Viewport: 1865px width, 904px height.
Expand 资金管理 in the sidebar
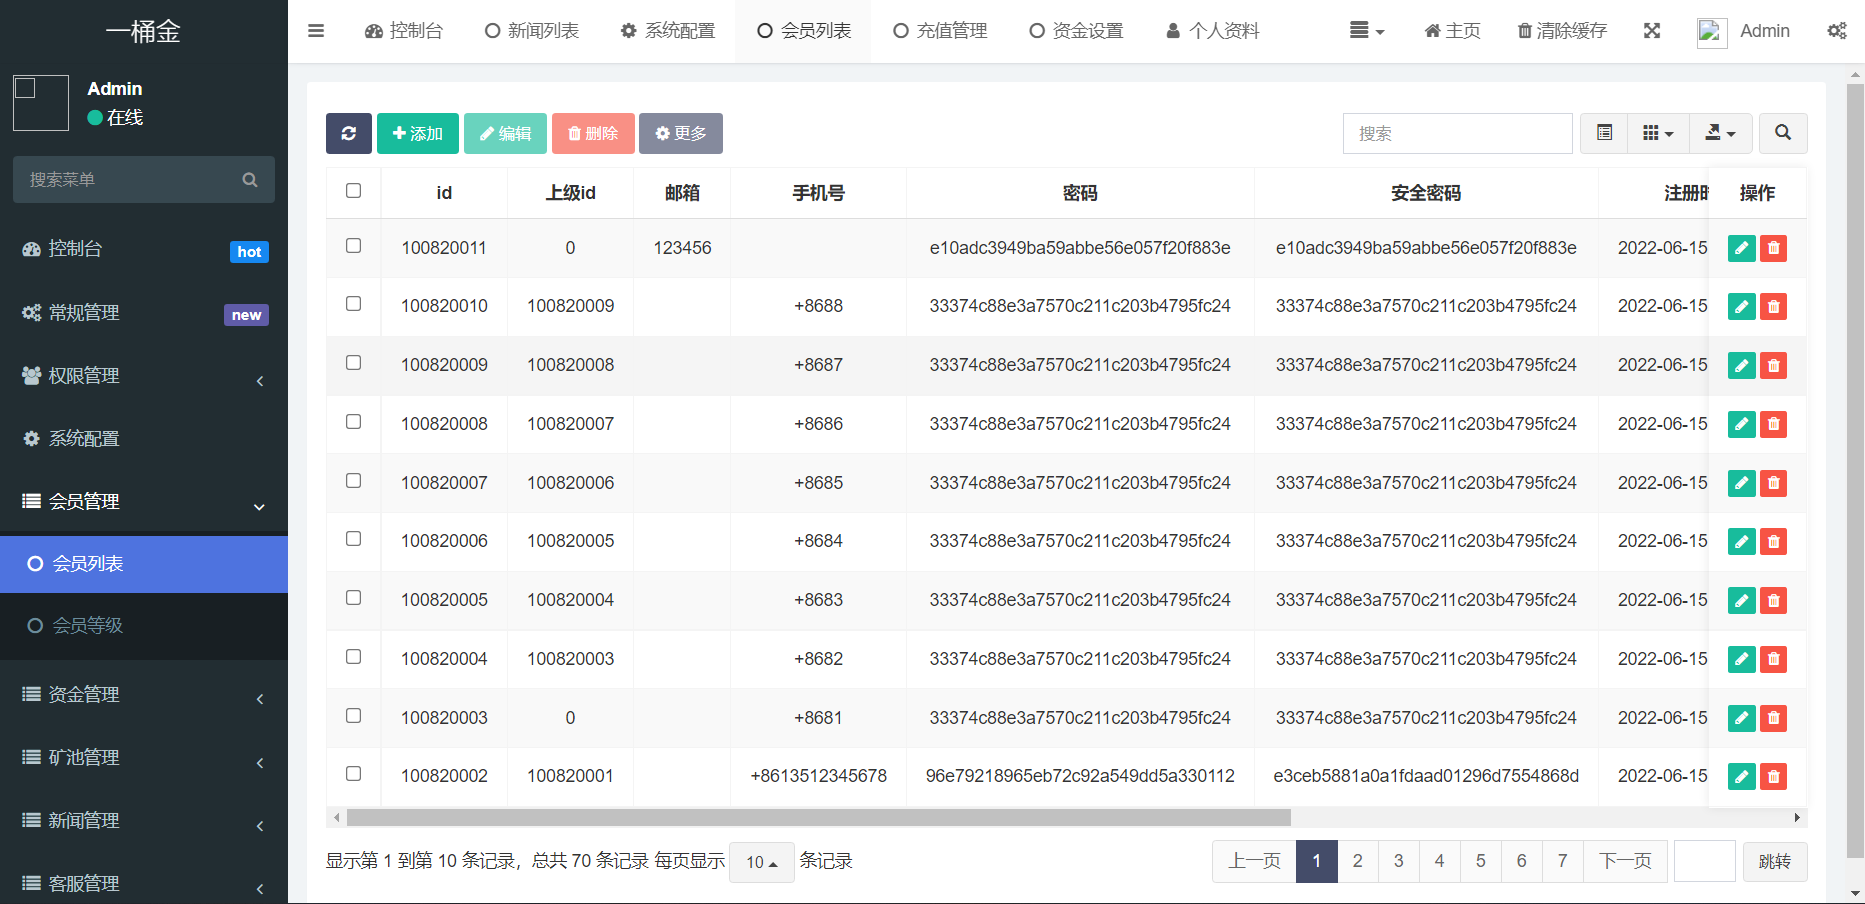coord(144,695)
